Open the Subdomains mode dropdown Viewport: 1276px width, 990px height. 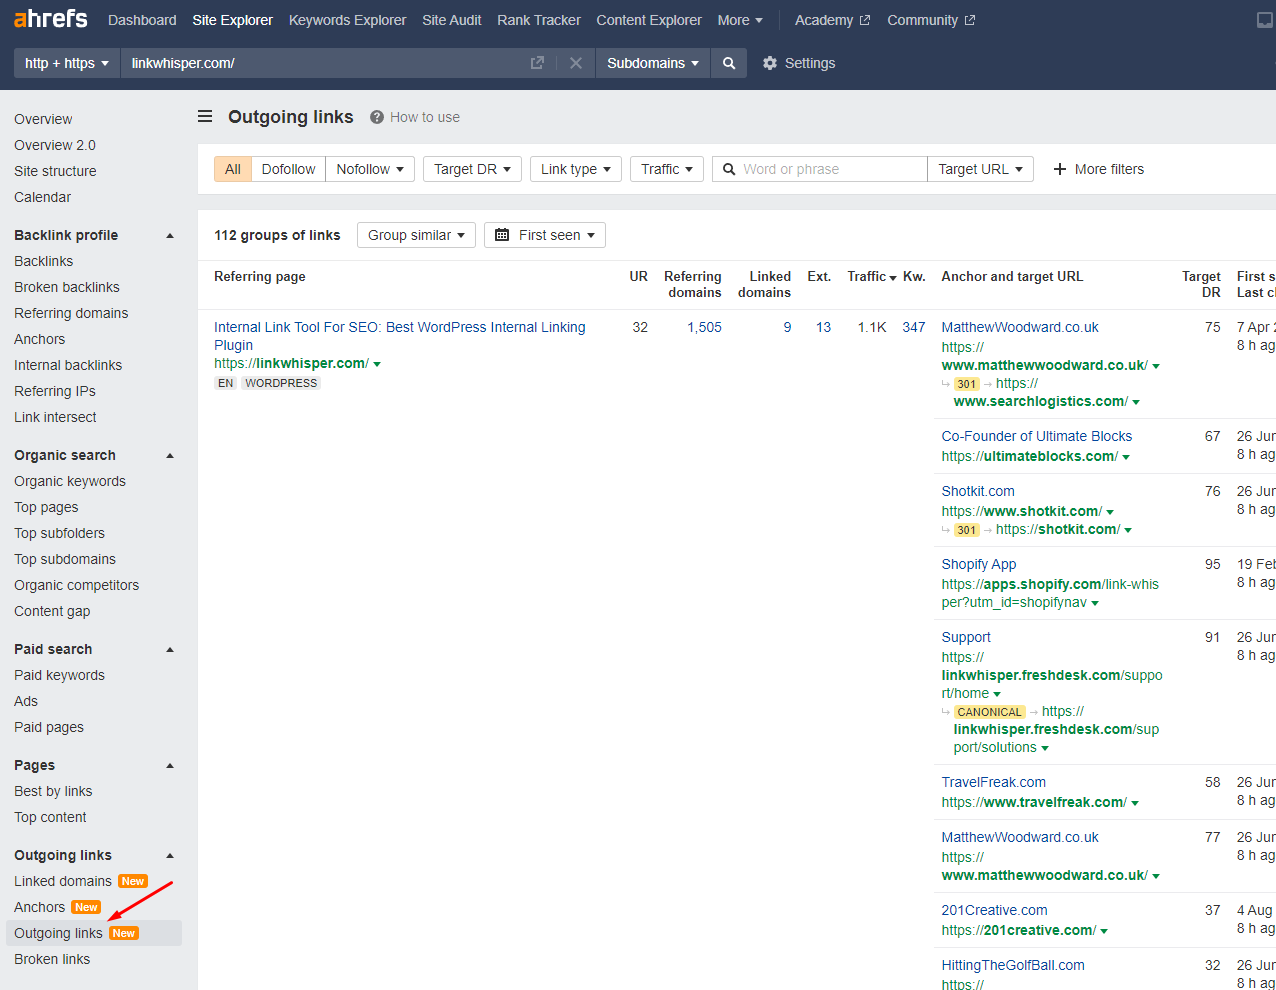point(652,62)
